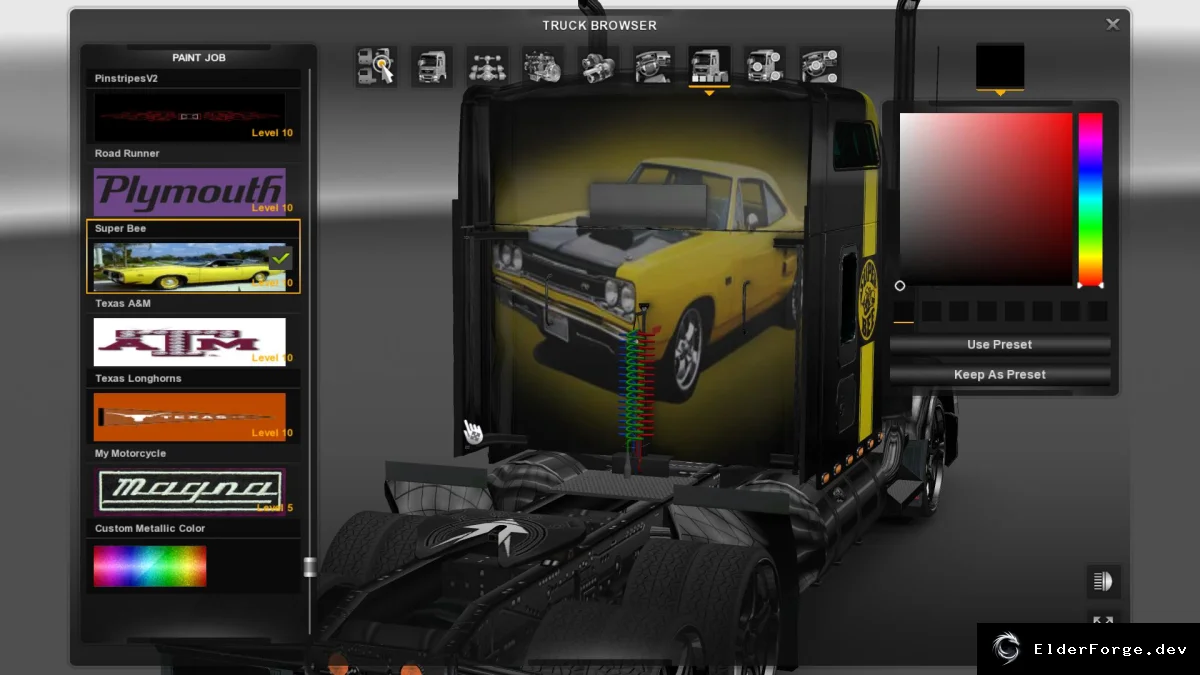Click the paint job list scrollbar handle
Screen dimensions: 1200x675
pos(310,567)
